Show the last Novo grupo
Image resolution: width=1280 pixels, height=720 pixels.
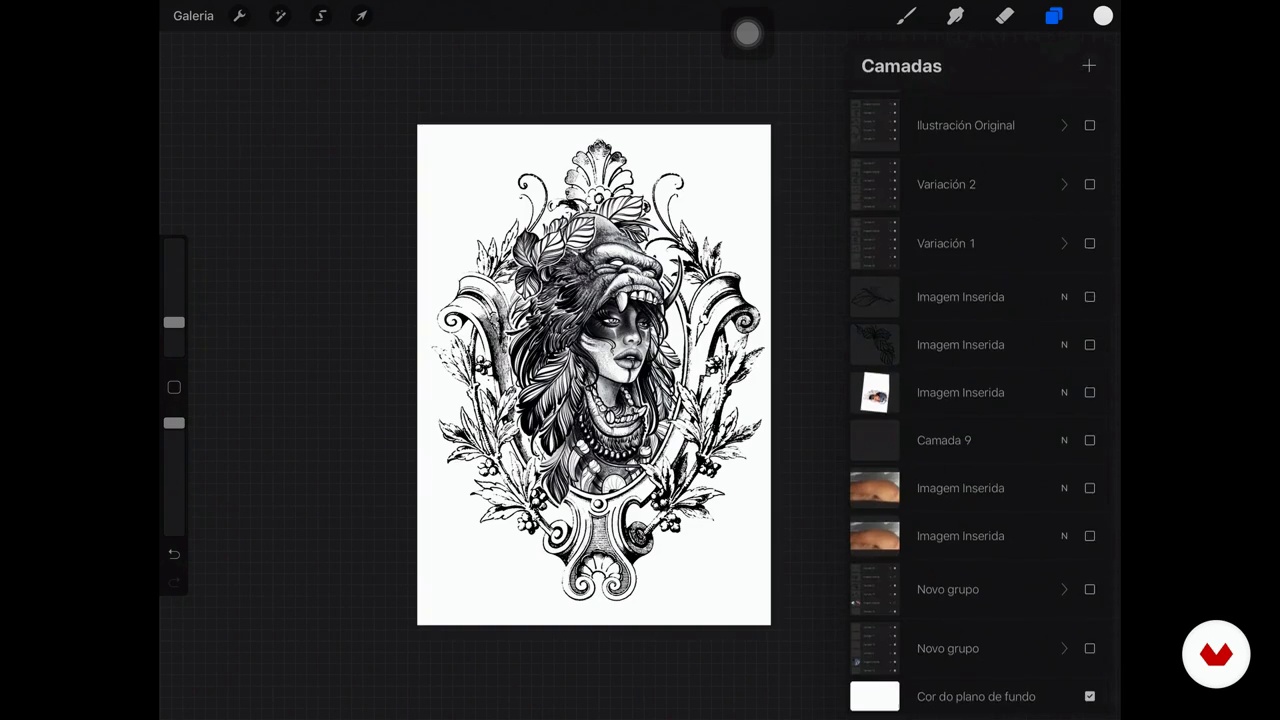1090,648
